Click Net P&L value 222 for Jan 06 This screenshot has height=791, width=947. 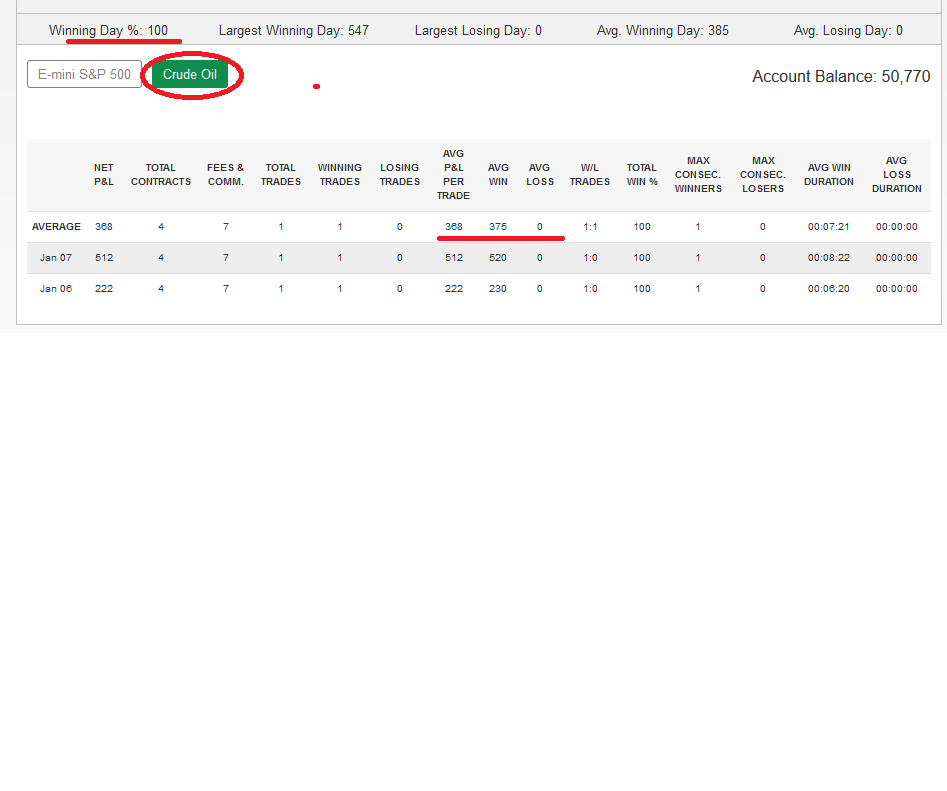103,289
